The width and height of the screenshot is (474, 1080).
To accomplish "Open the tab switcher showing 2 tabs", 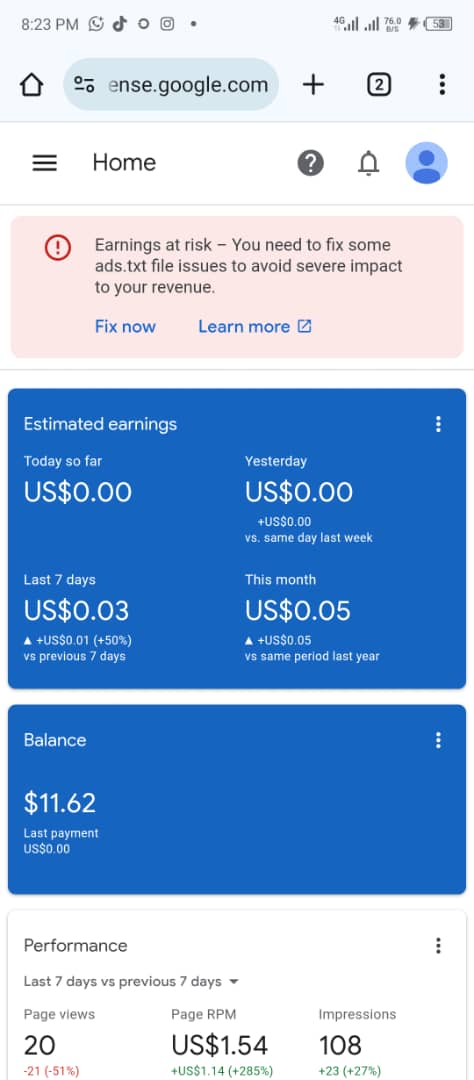I will pyautogui.click(x=378, y=85).
